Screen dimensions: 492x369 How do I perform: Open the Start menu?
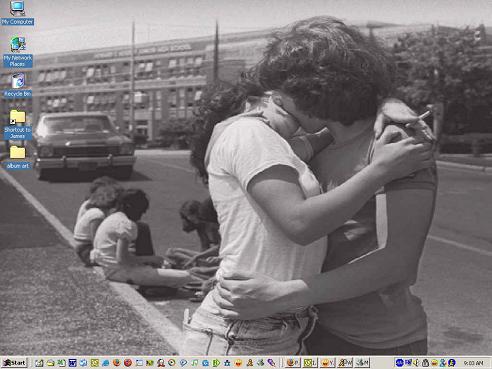click(14, 363)
